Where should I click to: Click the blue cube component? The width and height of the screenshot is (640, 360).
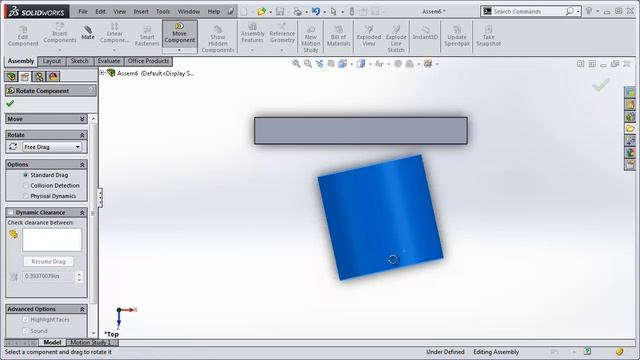[x=380, y=217]
